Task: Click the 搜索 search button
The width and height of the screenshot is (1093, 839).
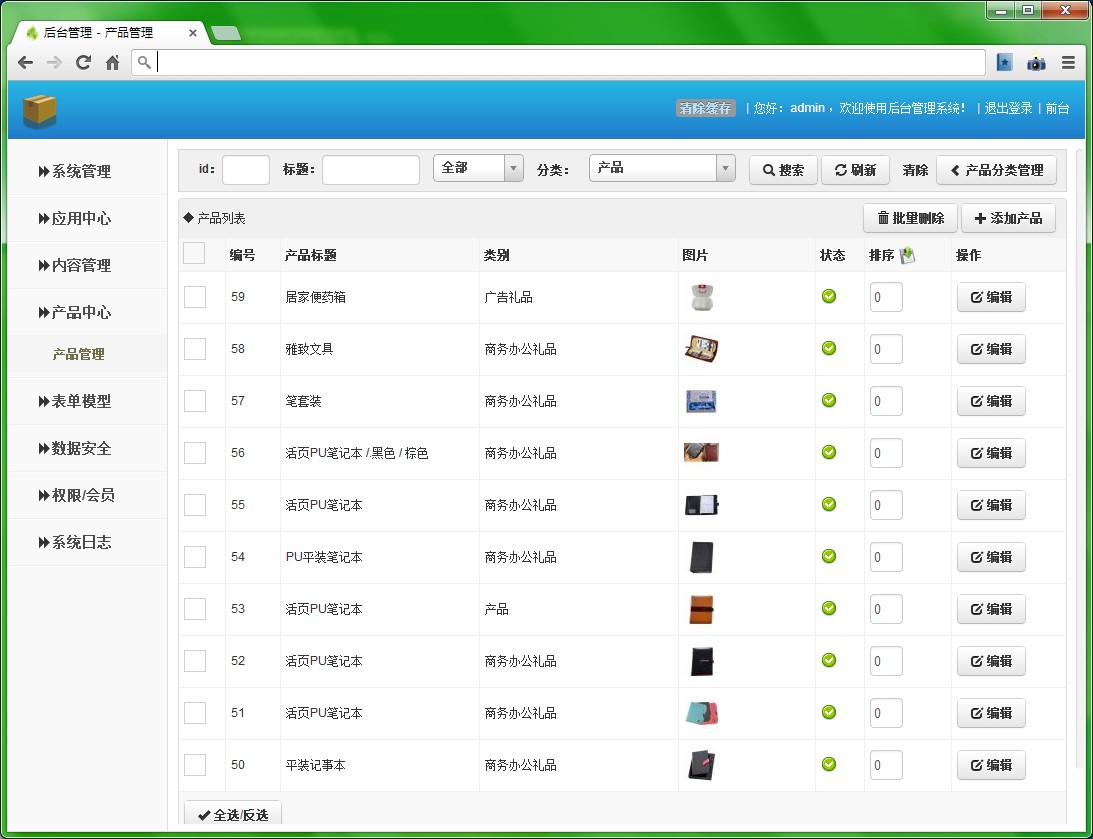Action: pos(784,170)
